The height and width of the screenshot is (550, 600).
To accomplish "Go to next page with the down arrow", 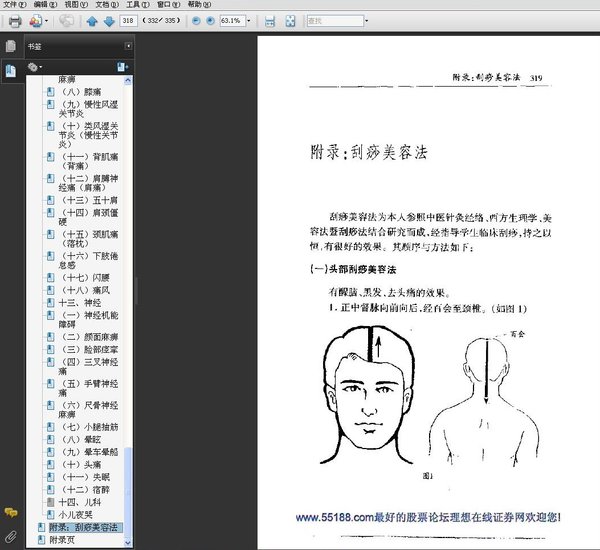I will [109, 21].
